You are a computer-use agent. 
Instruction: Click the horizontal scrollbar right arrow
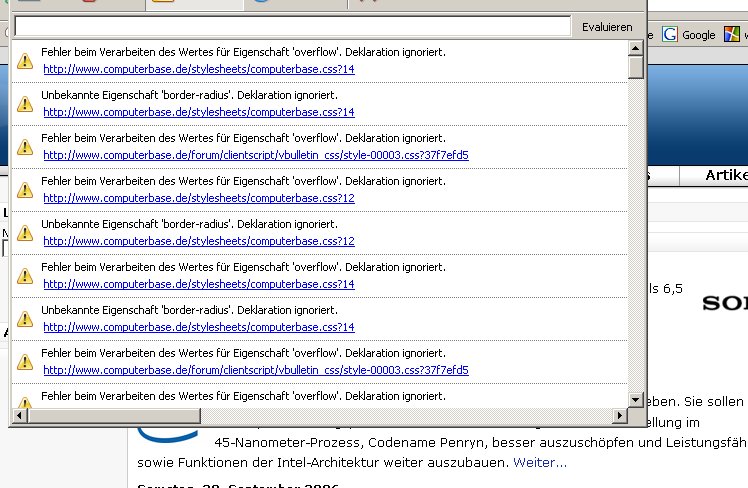[x=619, y=415]
